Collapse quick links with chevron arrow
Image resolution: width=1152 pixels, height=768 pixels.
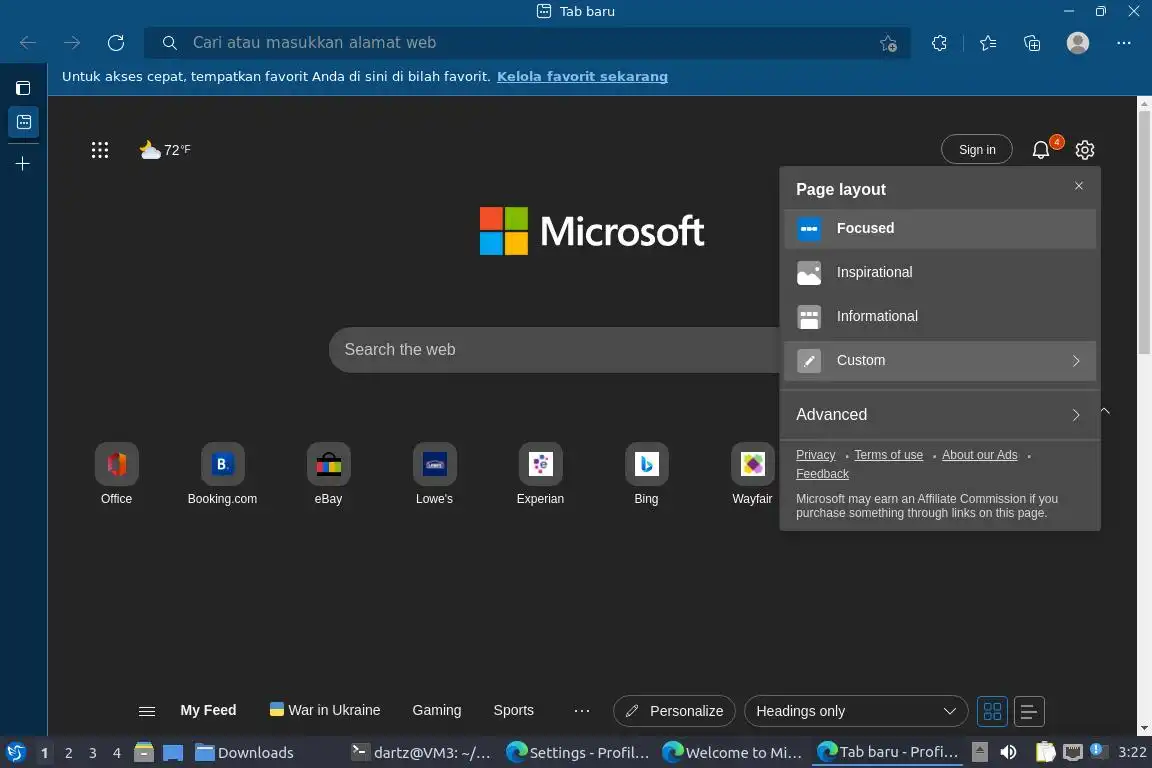point(1105,411)
